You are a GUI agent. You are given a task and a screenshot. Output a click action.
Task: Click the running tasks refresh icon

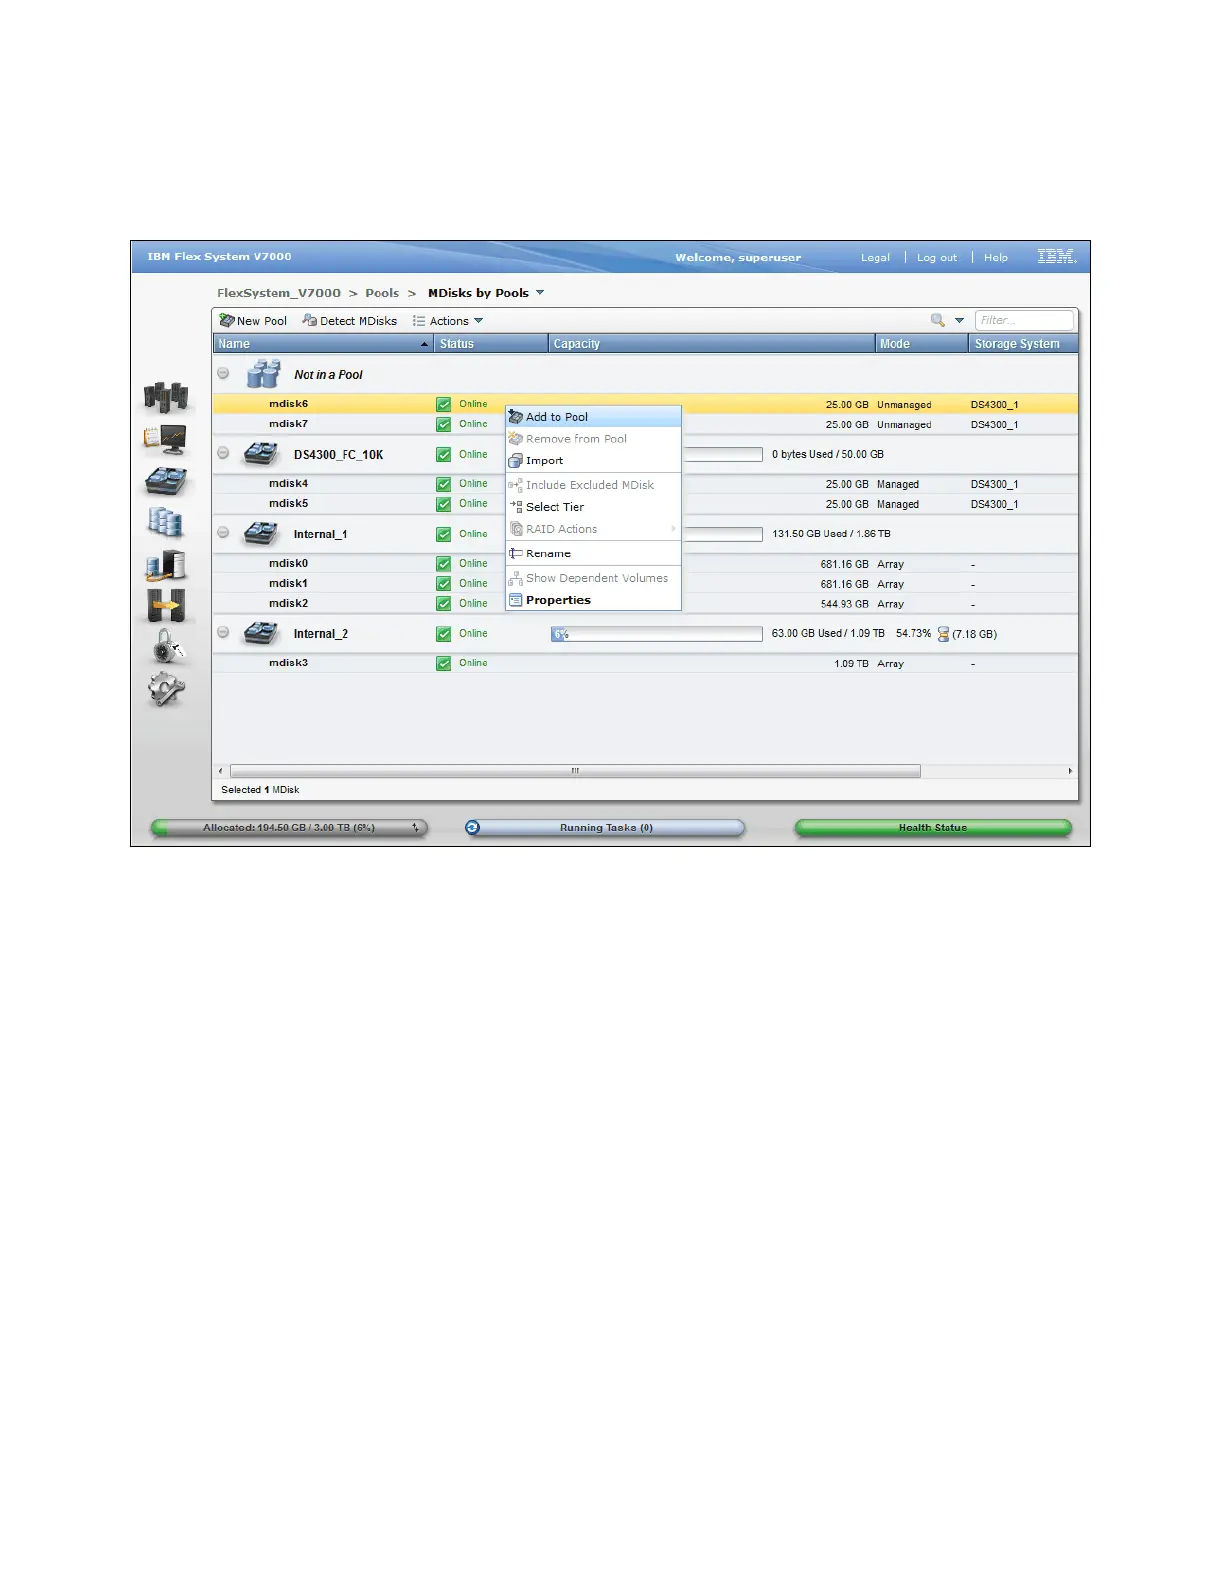click(x=473, y=827)
